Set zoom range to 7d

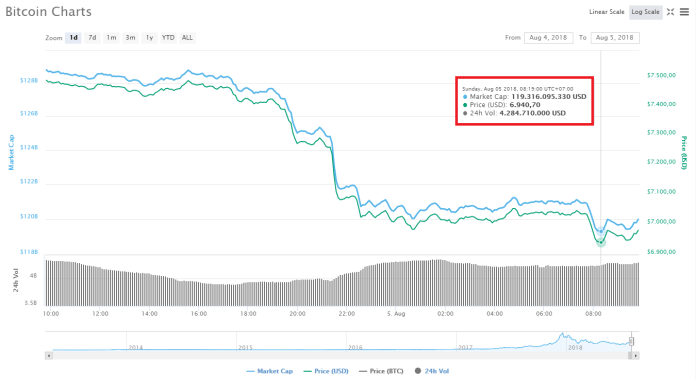click(x=92, y=38)
